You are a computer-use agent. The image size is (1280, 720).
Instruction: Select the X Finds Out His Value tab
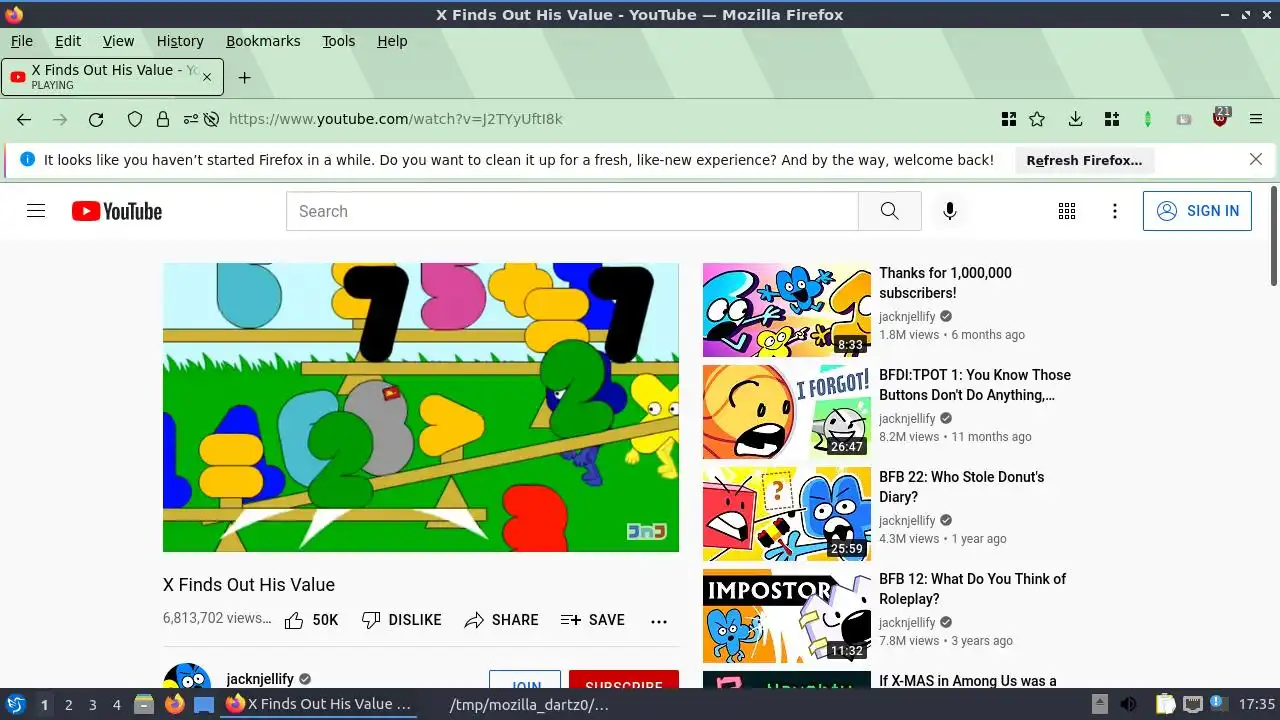click(x=112, y=77)
